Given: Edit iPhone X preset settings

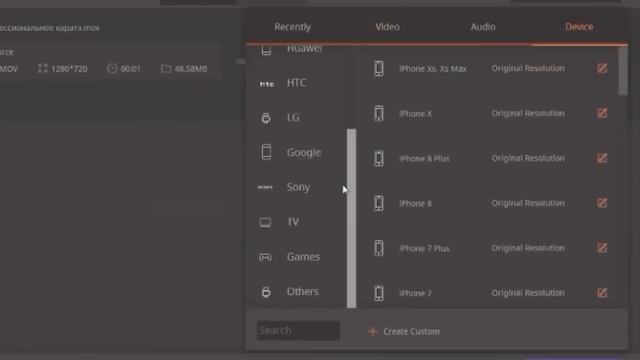Looking at the screenshot, I should pos(602,113).
